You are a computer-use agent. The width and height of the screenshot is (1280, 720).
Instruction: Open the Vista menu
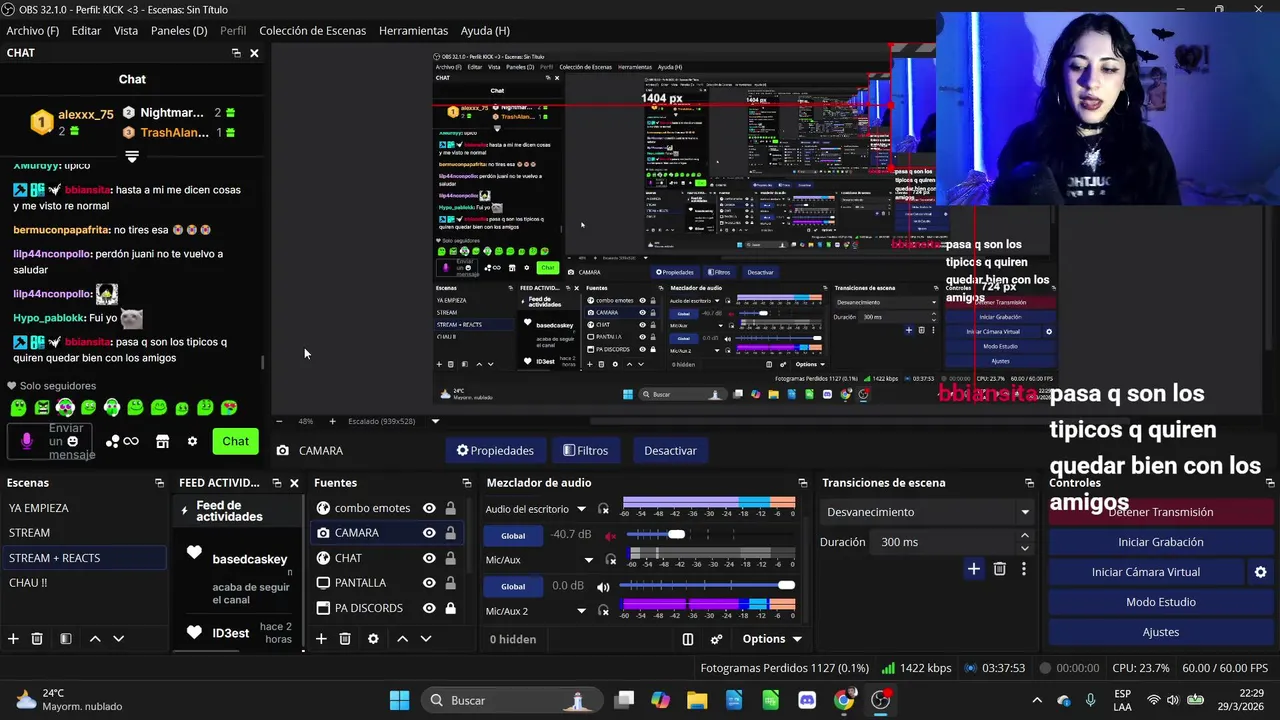click(126, 31)
